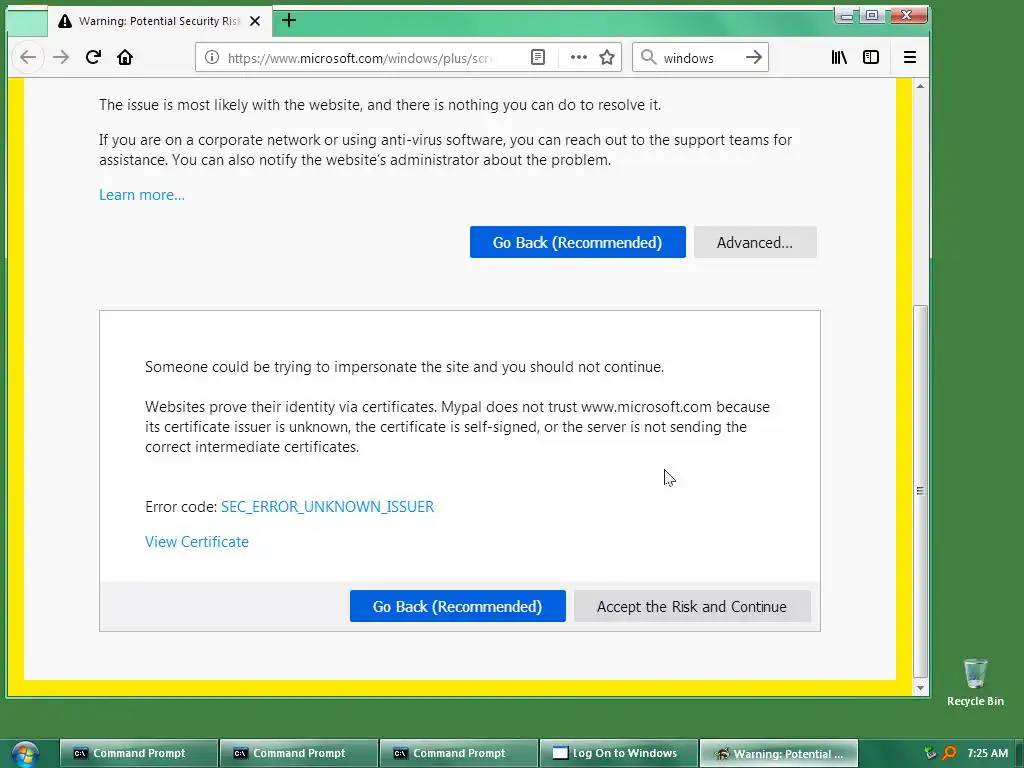Minimize the browser window
Viewport: 1024px width, 768px height.
coord(846,15)
